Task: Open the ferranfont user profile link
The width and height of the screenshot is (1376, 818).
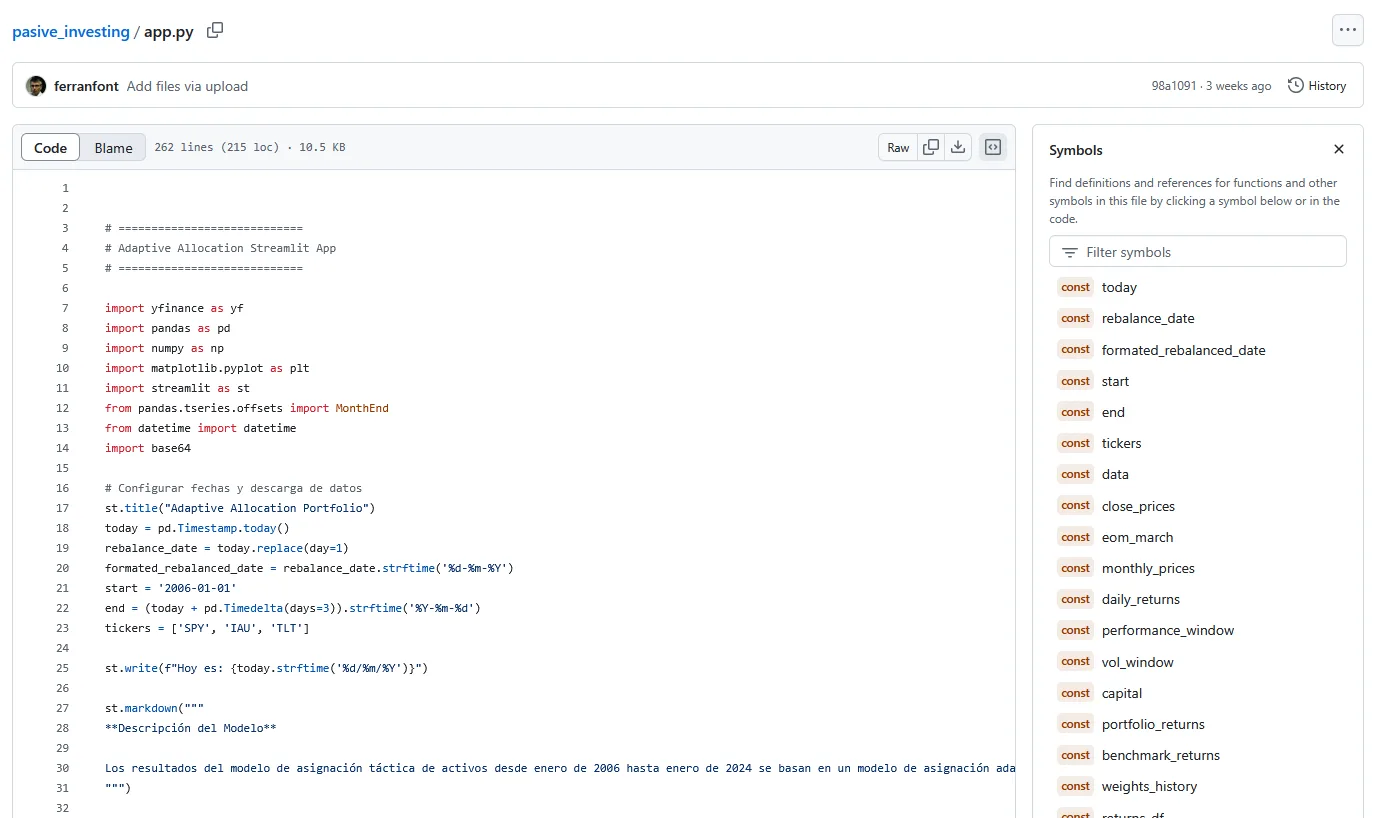Action: 87,86
